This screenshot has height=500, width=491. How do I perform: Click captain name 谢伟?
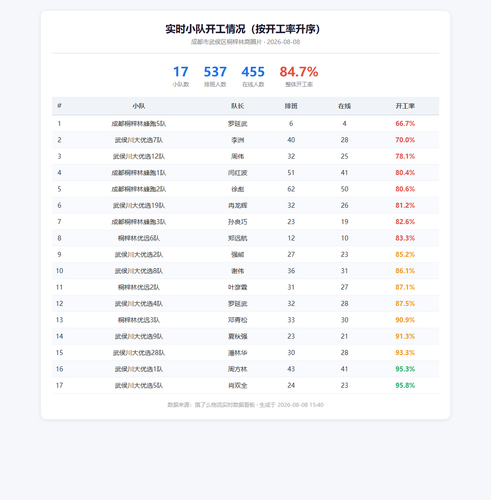(x=237, y=271)
